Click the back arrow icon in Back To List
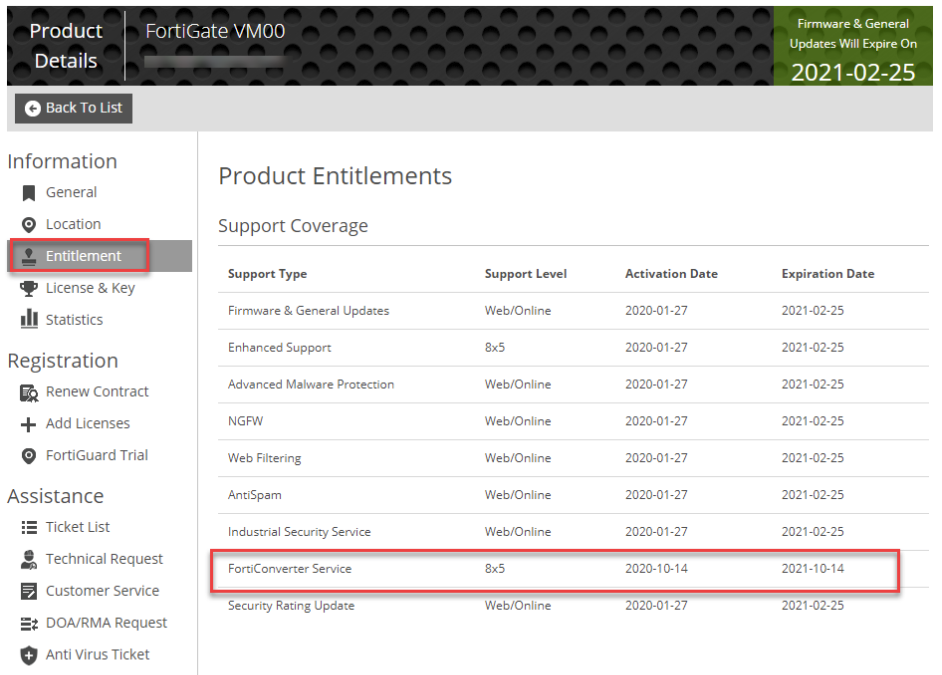942x675 pixels. pos(32,108)
